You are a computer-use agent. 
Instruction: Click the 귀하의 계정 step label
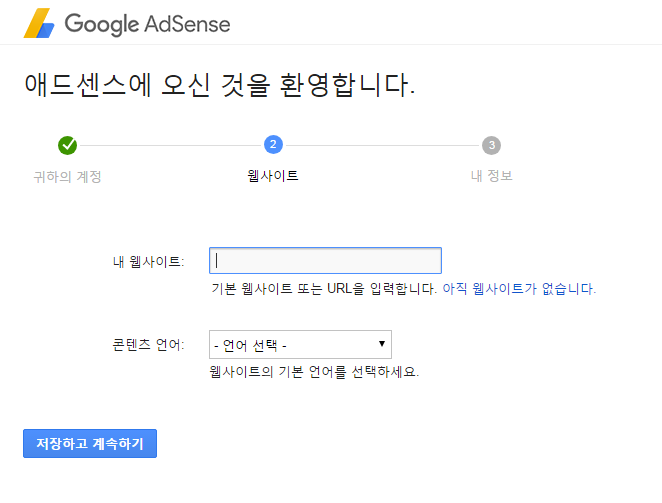(68, 177)
